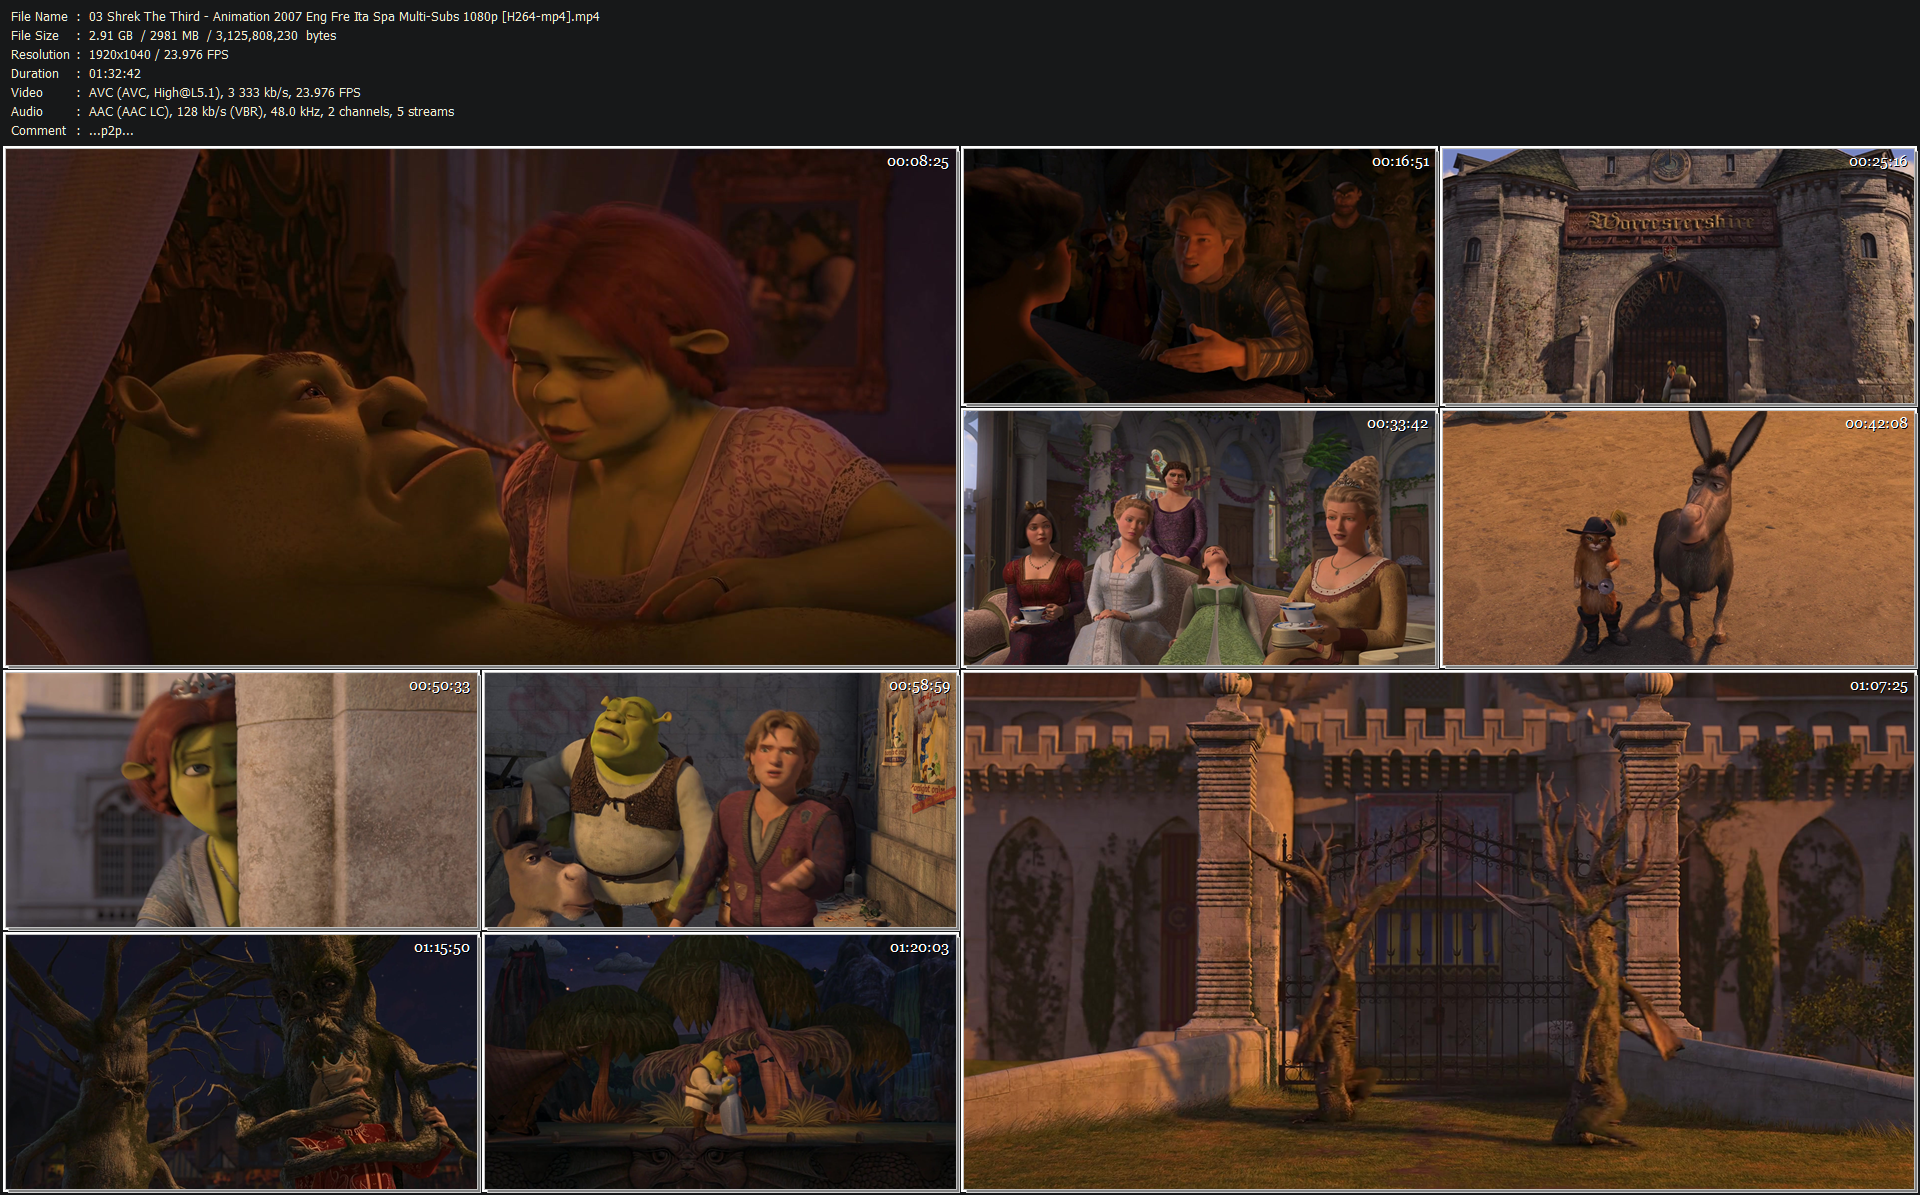Click the castle gate trees thumbnail 01:07:25
The height and width of the screenshot is (1195, 1920).
[1438, 930]
